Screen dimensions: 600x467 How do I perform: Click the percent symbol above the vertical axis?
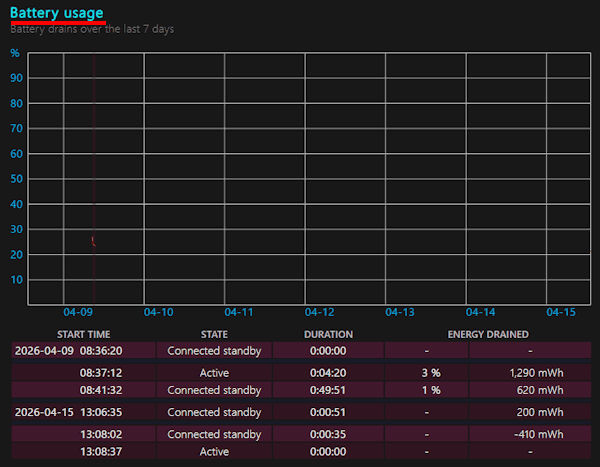[x=15, y=52]
